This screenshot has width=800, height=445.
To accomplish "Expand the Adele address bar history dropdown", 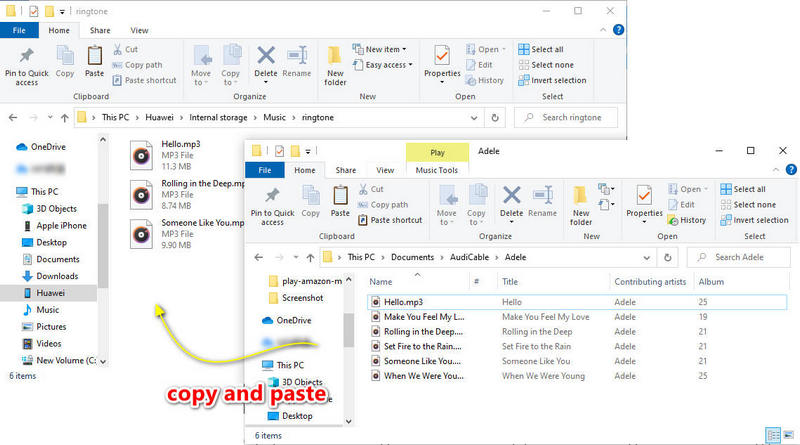I will click(x=646, y=258).
